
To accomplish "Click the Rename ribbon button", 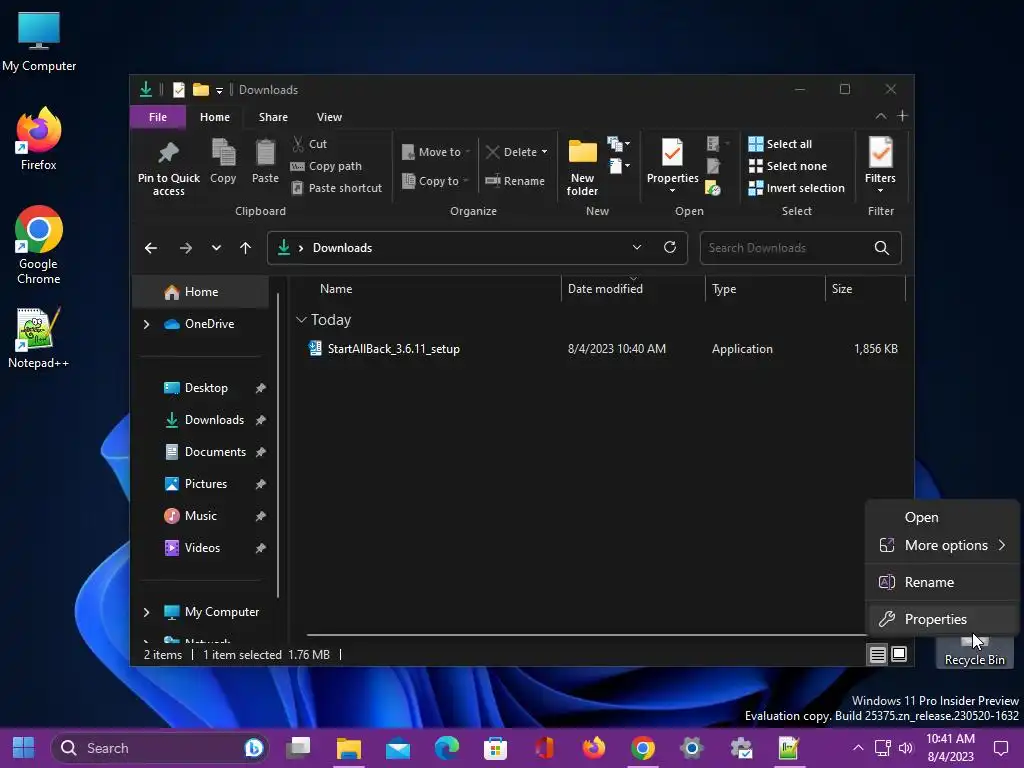I will 515,181.
